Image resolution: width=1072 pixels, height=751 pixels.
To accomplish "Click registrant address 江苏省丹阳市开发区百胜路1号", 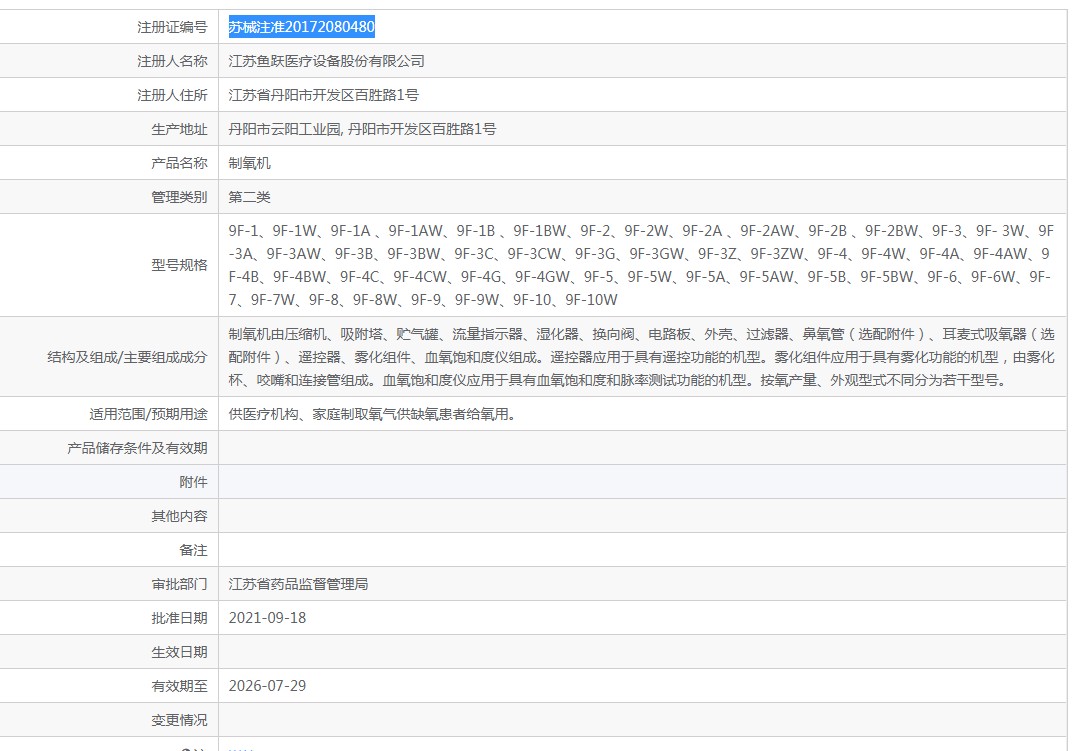I will coord(323,95).
